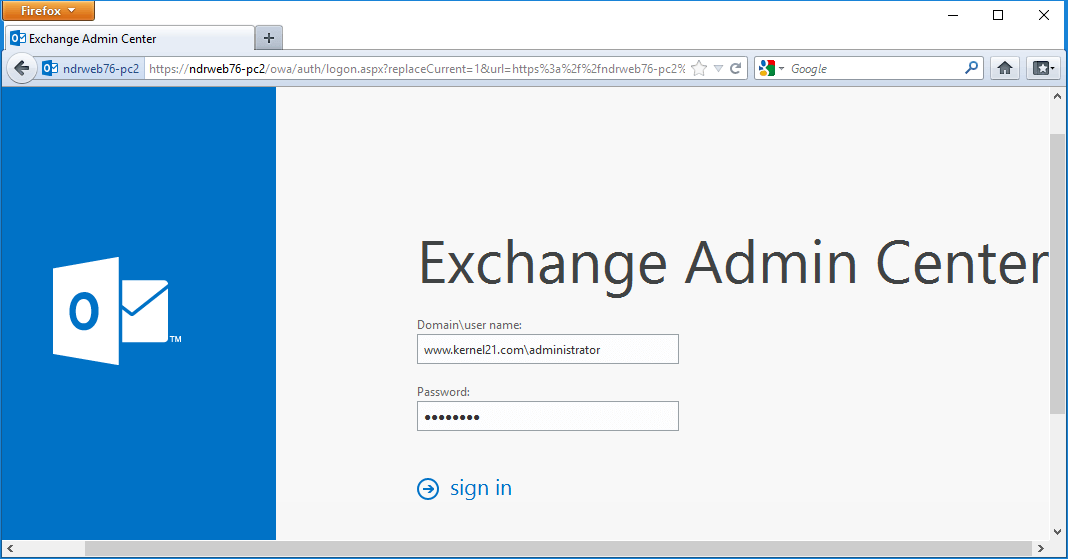Click the horizontal scrollbar thumb
Image resolution: width=1068 pixels, height=559 pixels.
(559, 548)
